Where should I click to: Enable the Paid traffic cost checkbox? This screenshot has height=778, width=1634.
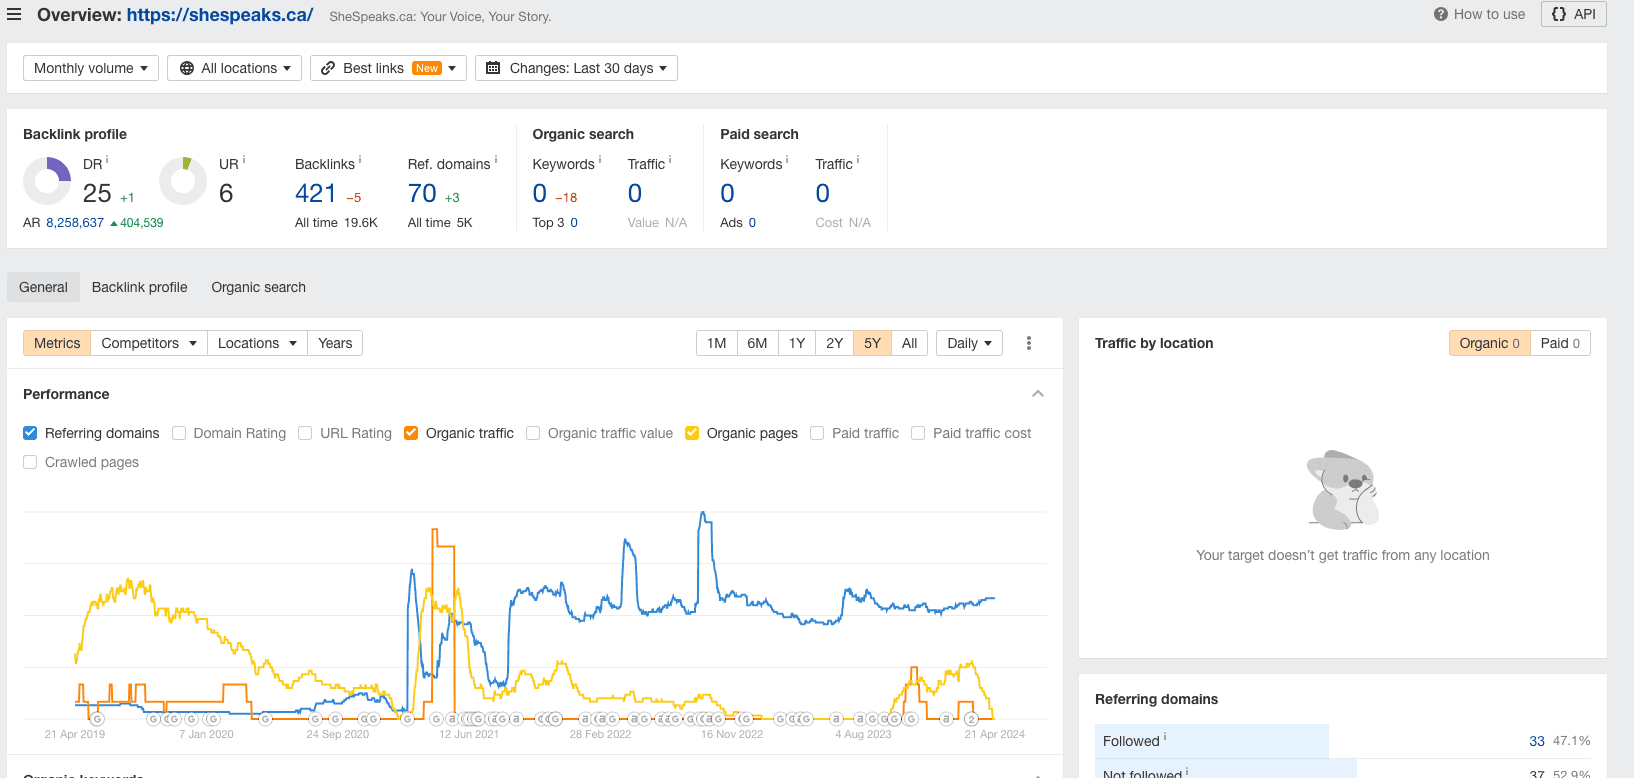(x=918, y=433)
